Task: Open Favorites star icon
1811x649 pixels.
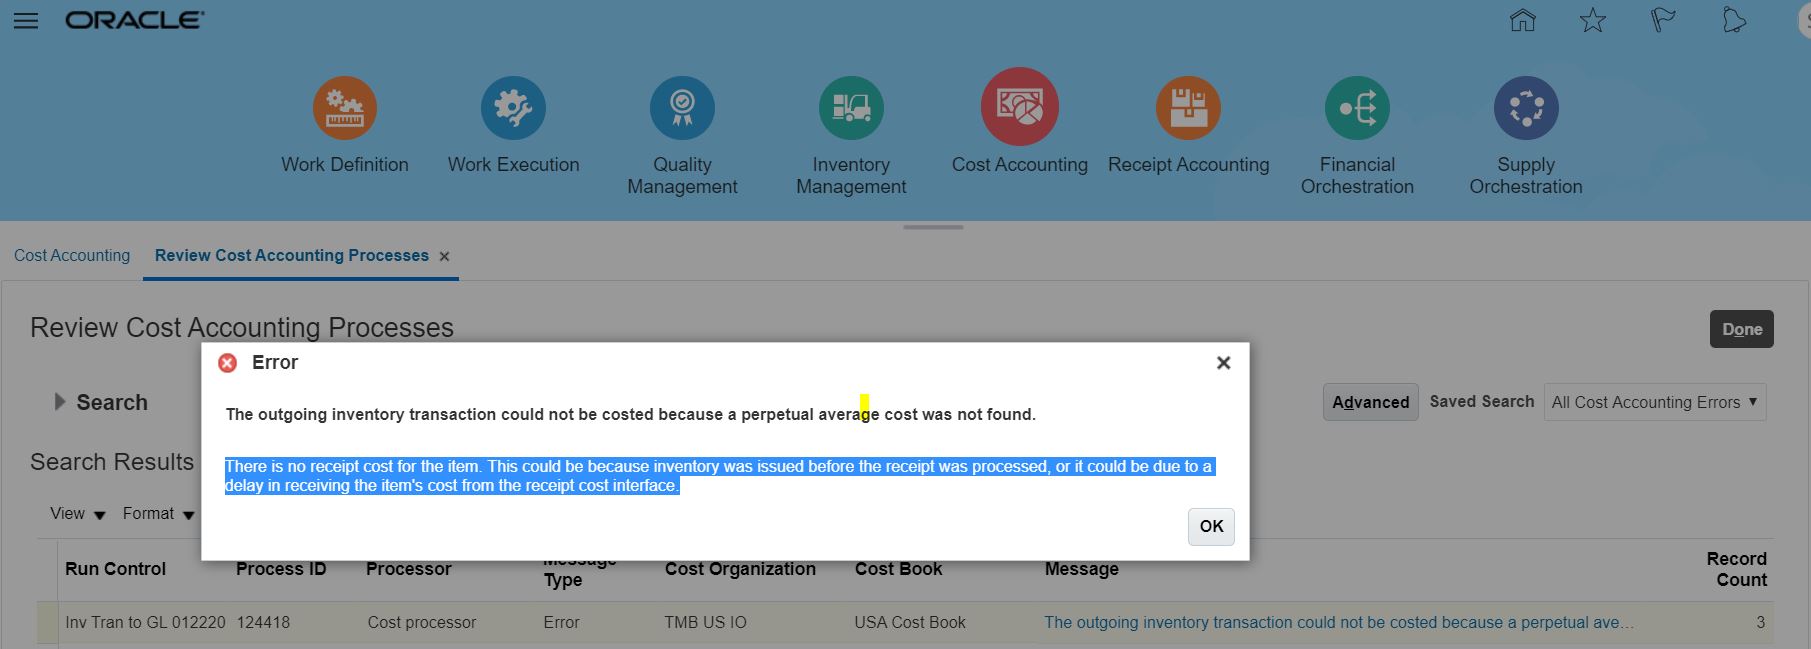Action: [x=1593, y=20]
